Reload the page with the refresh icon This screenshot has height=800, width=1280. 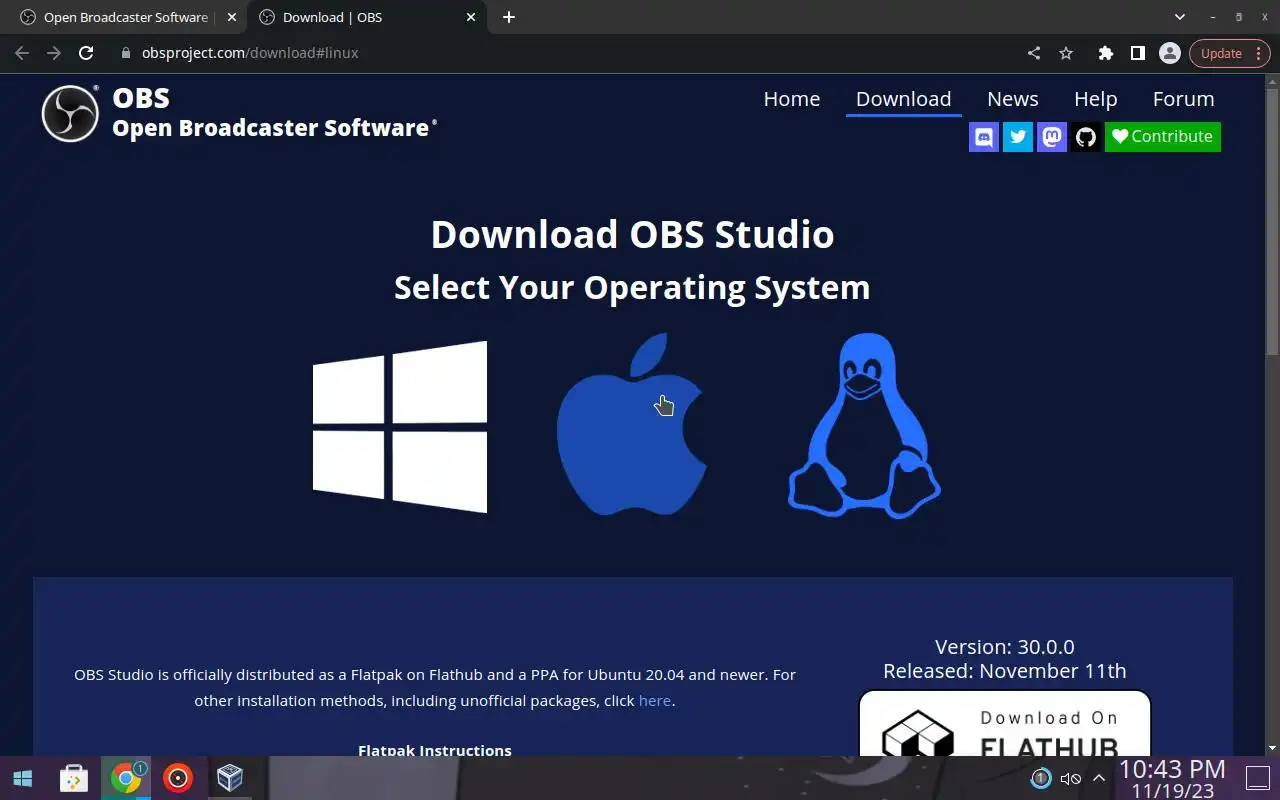point(86,53)
